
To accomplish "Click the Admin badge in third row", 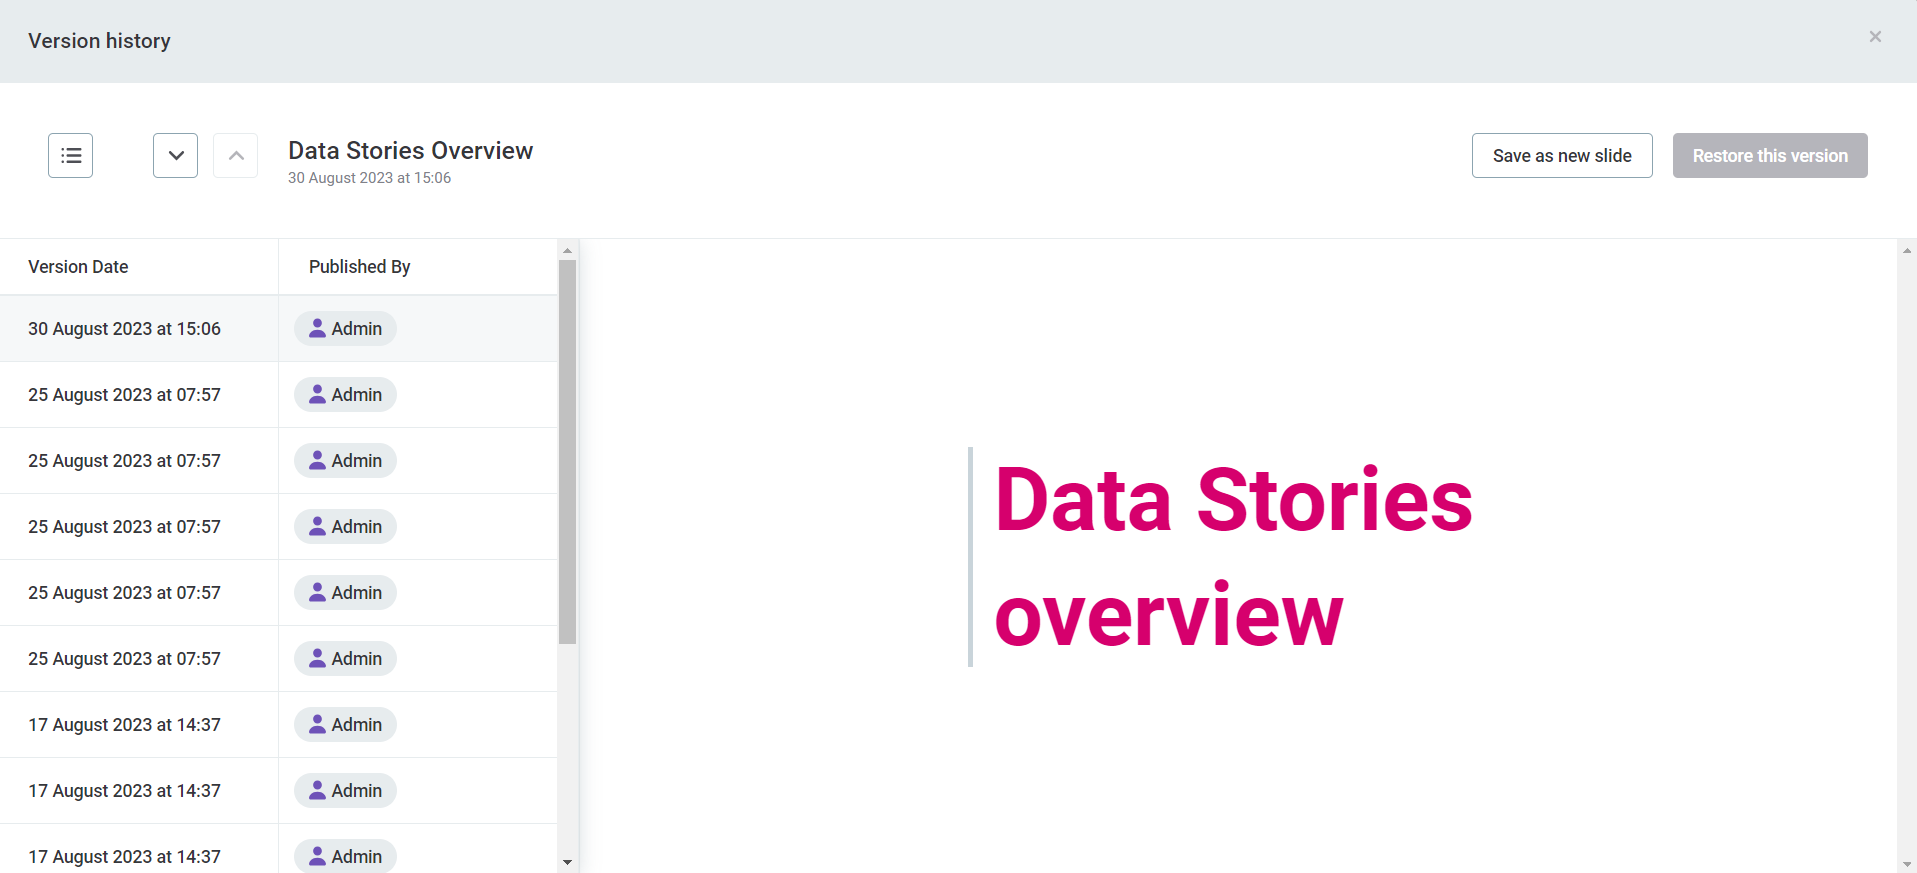I will click(x=345, y=461).
